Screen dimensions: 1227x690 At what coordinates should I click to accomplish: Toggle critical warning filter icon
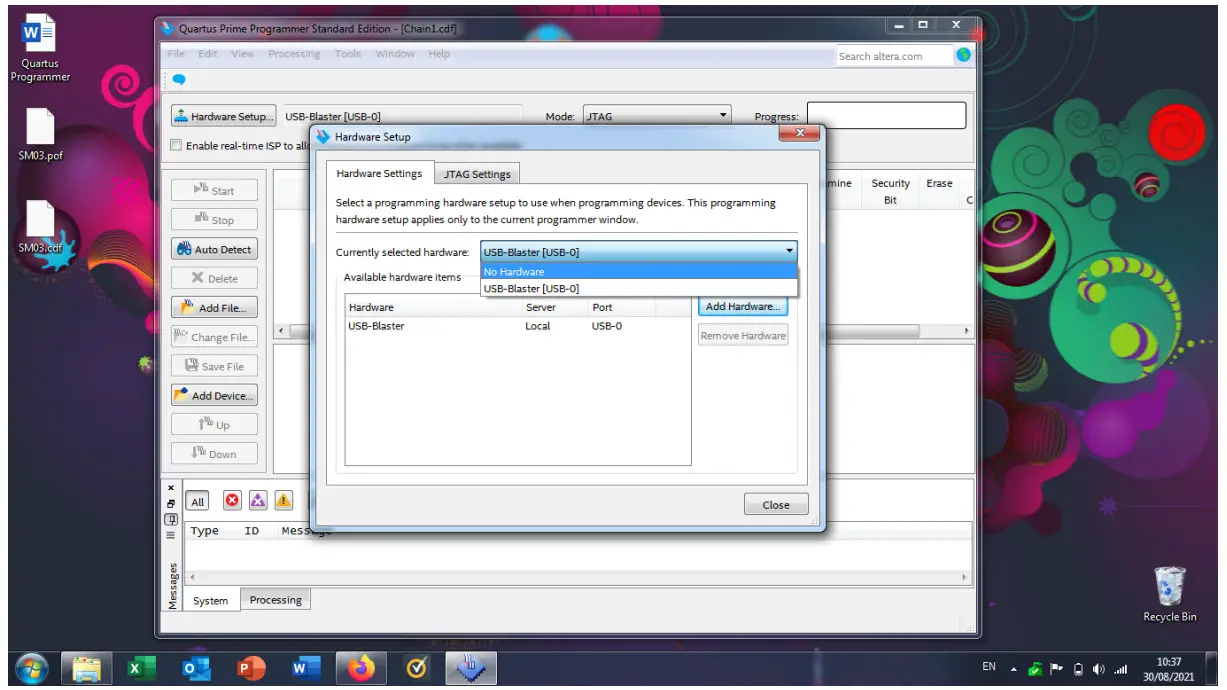click(x=258, y=501)
